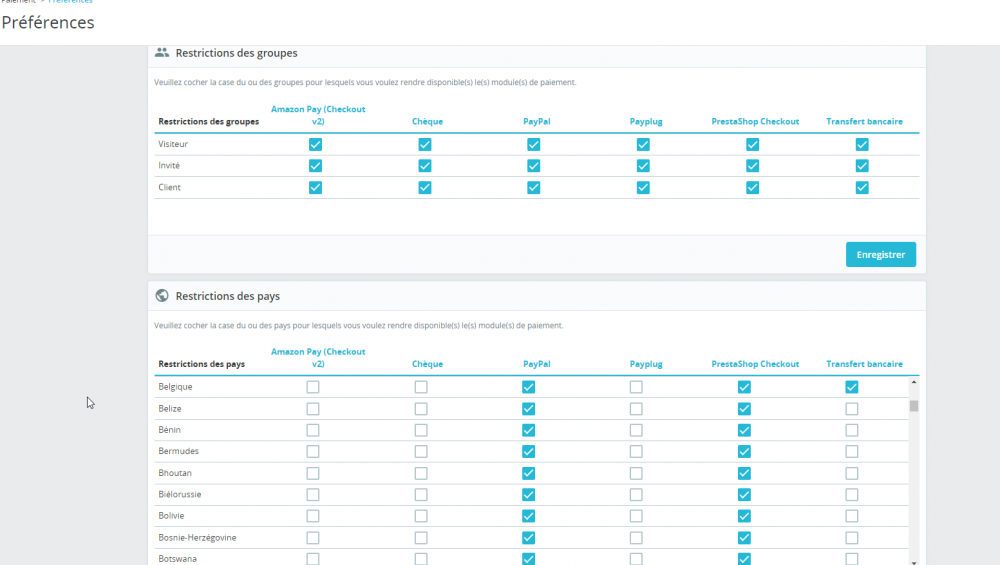This screenshot has width=1000, height=565.
Task: Uncheck Visiteur for Payplug in groups
Action: point(643,145)
